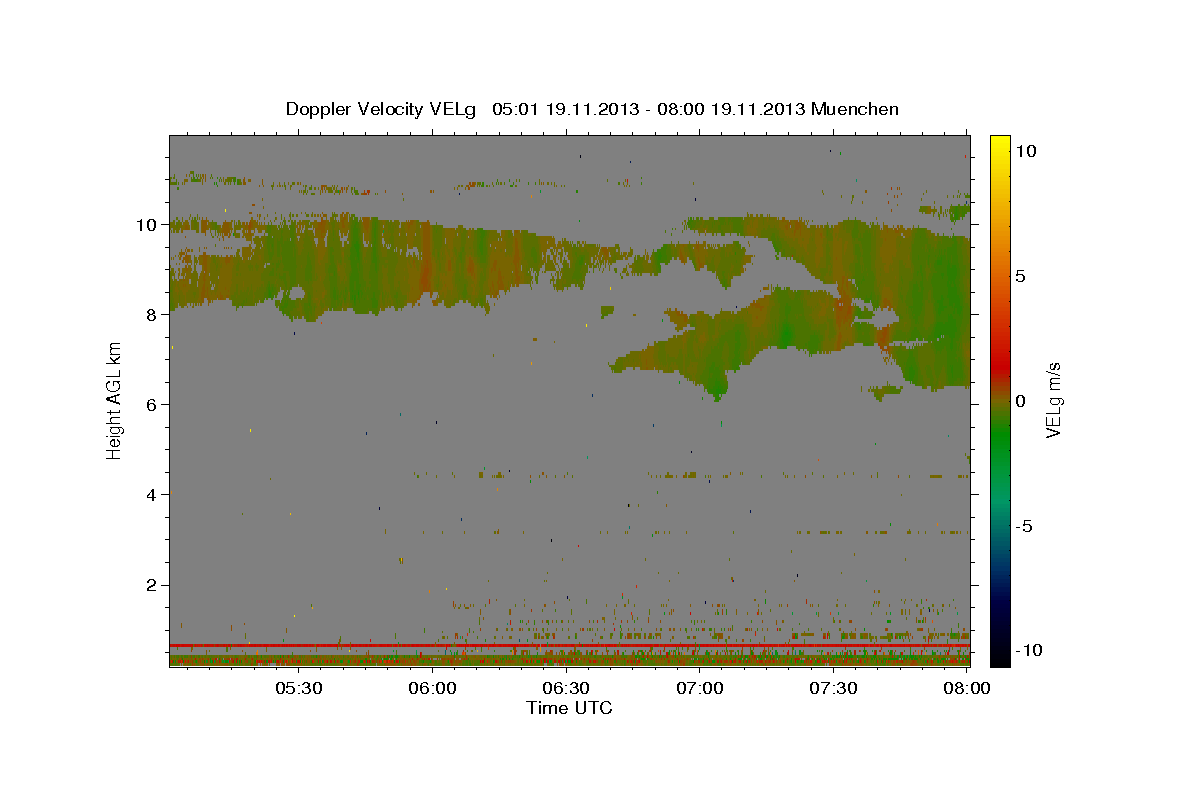This screenshot has height=800, width=1200.
Task: Click the "Height AGL km" axis label
Action: [x=115, y=400]
